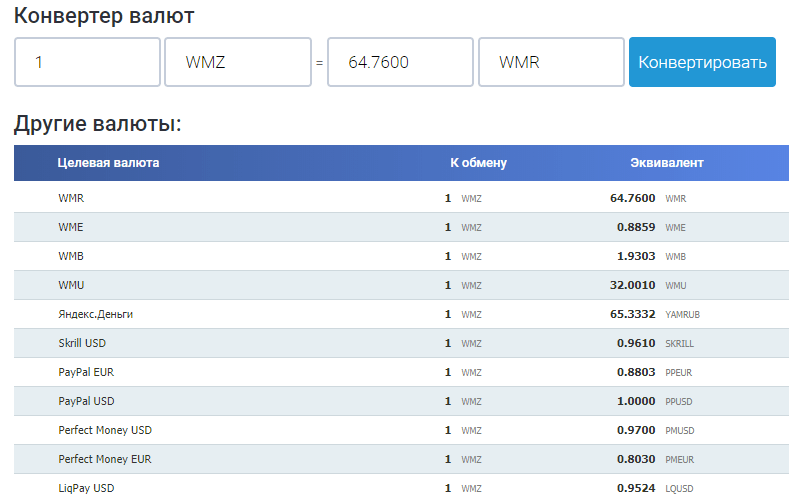Image resolution: width=807 pixels, height=498 pixels.
Task: Select the WME row name
Action: [71, 227]
